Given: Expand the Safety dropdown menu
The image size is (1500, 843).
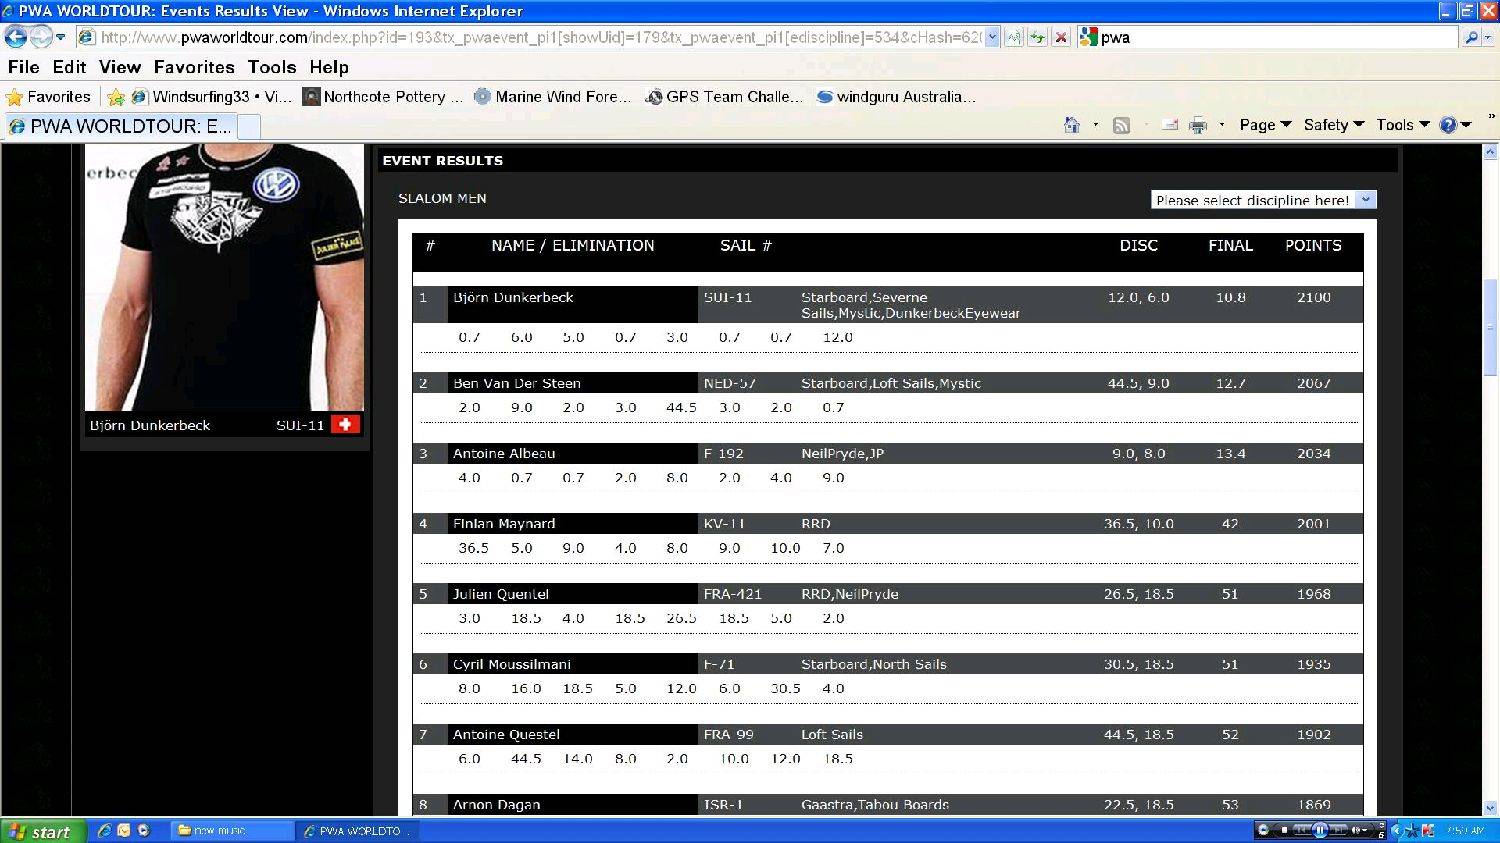Looking at the screenshot, I should pyautogui.click(x=1333, y=125).
